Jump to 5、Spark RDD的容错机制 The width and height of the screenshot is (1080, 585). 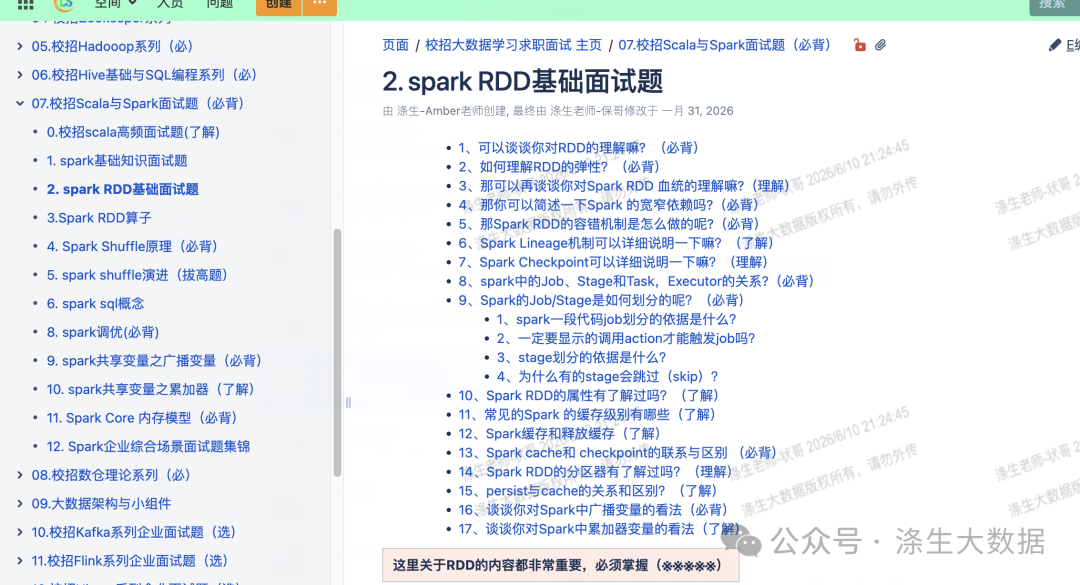[x=609, y=224]
